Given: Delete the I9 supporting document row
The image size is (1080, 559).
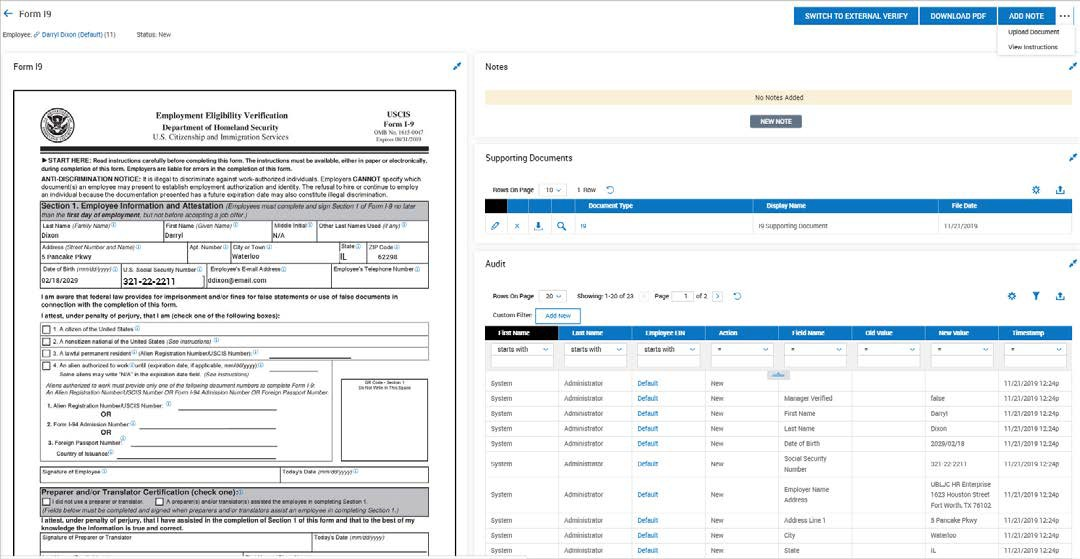Looking at the screenshot, I should (517, 226).
